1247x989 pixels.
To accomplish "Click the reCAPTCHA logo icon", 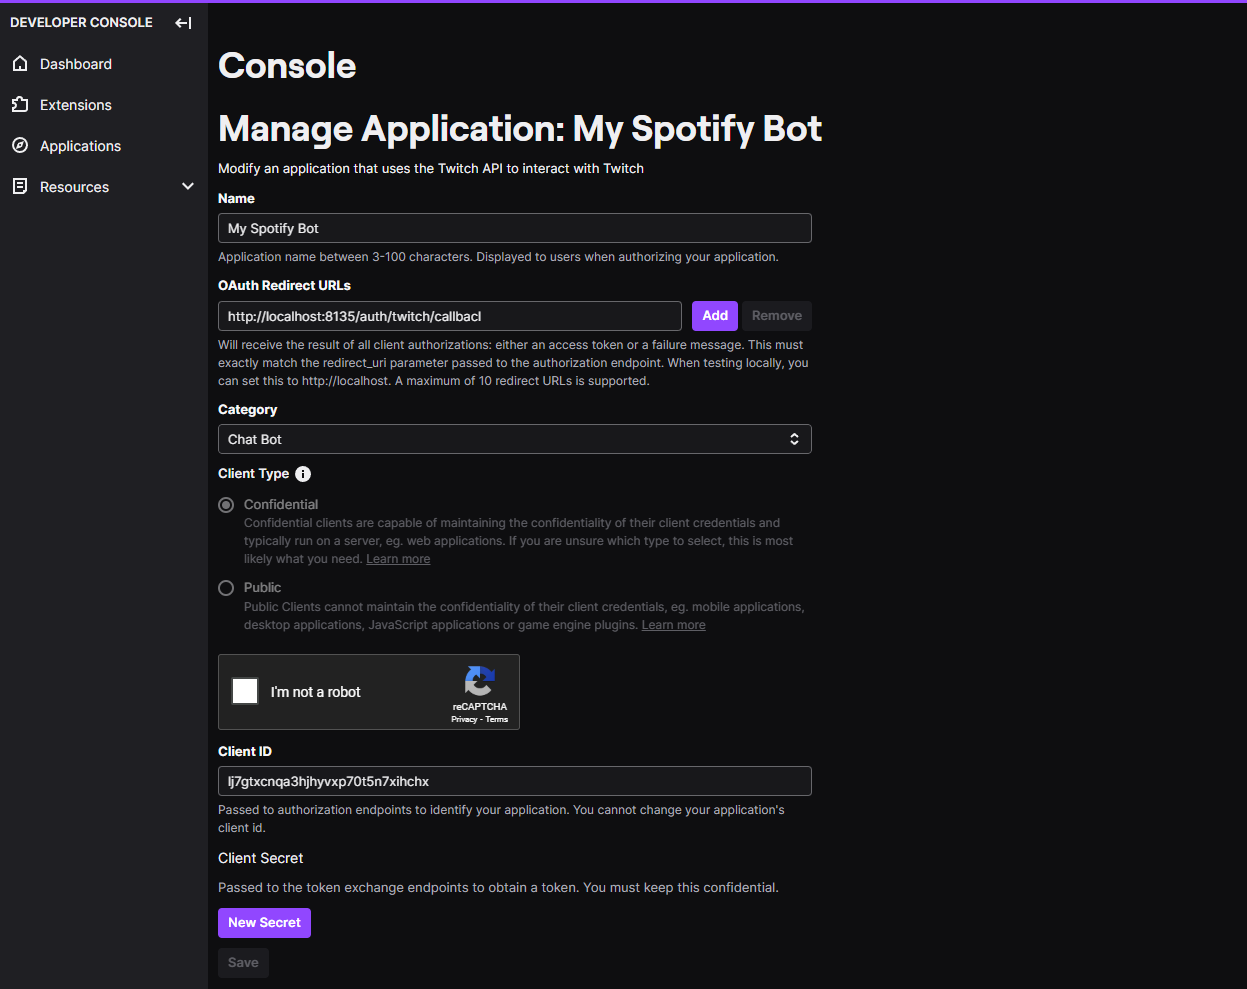I will pyautogui.click(x=479, y=681).
